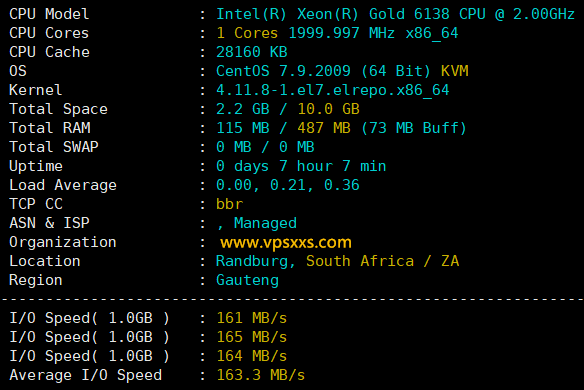
Task: Select '0 MB / 0 MB' swap value
Action: point(265,147)
